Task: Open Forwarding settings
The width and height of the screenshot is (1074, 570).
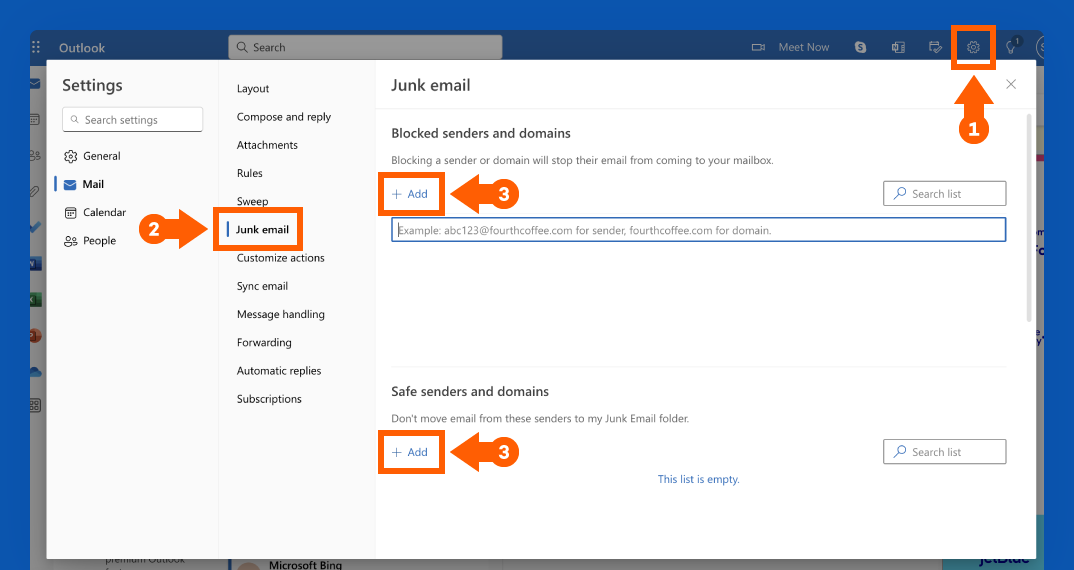Action: (264, 342)
